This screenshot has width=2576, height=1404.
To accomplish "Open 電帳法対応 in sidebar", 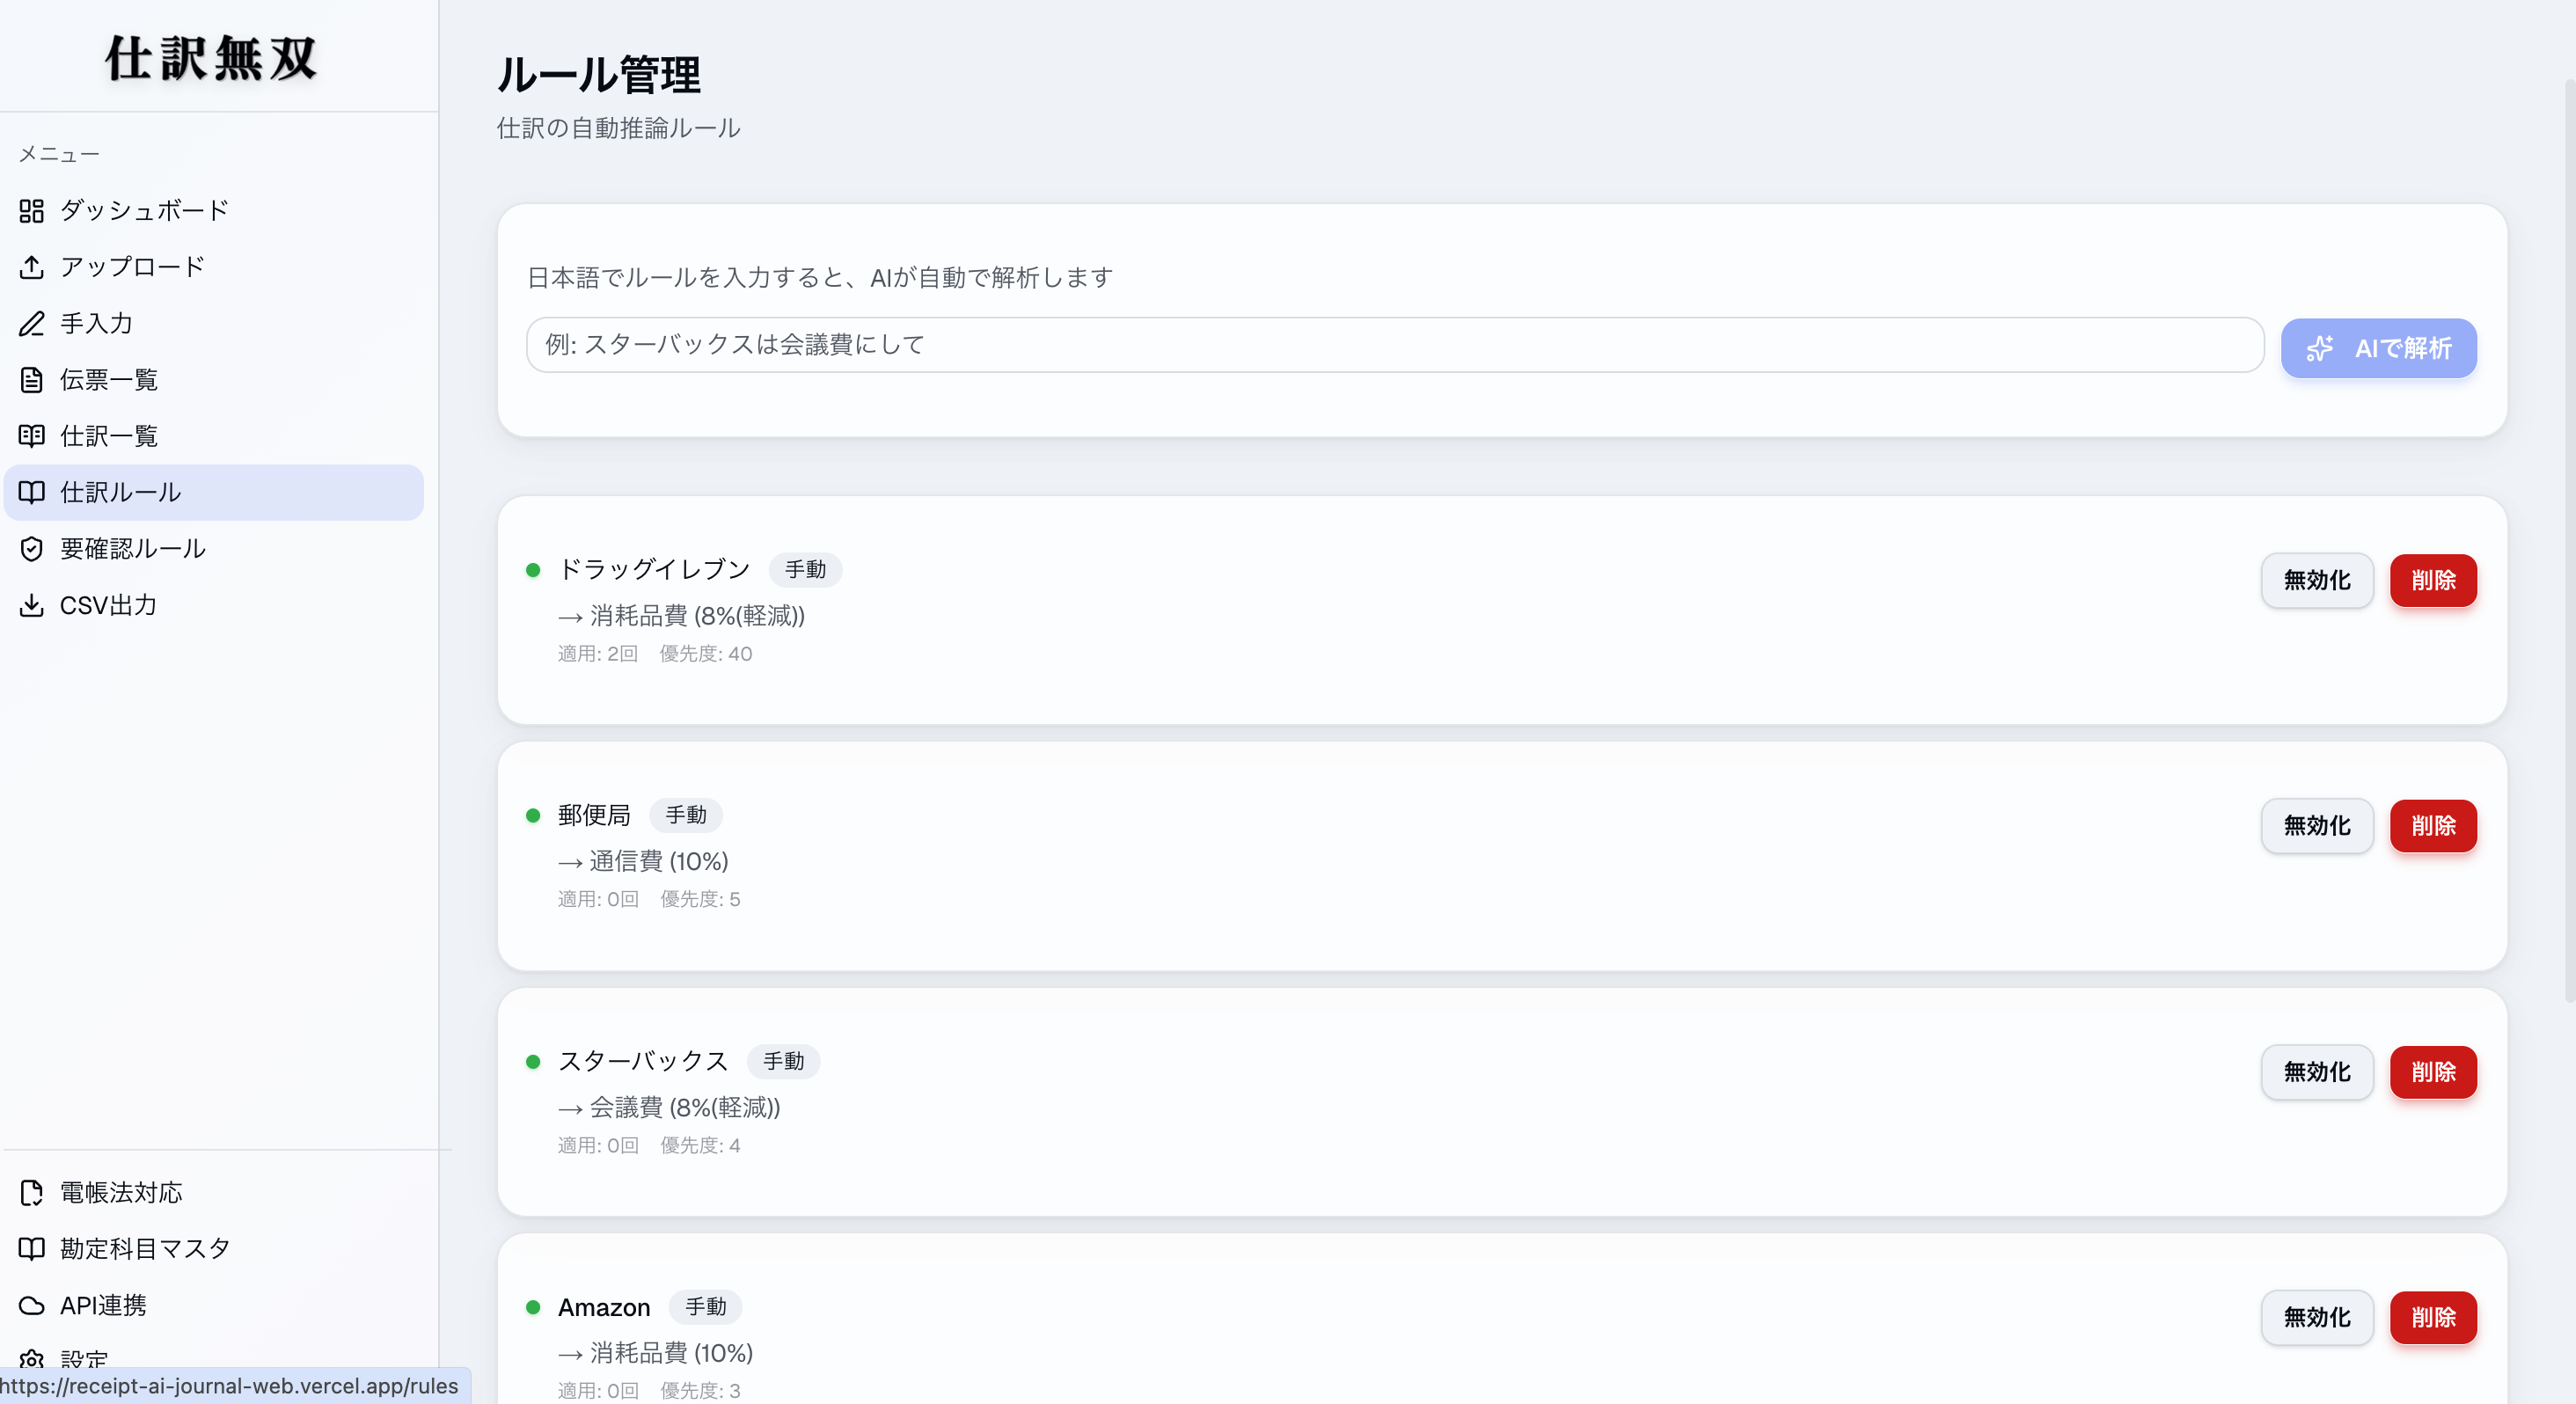I will (x=214, y=1193).
